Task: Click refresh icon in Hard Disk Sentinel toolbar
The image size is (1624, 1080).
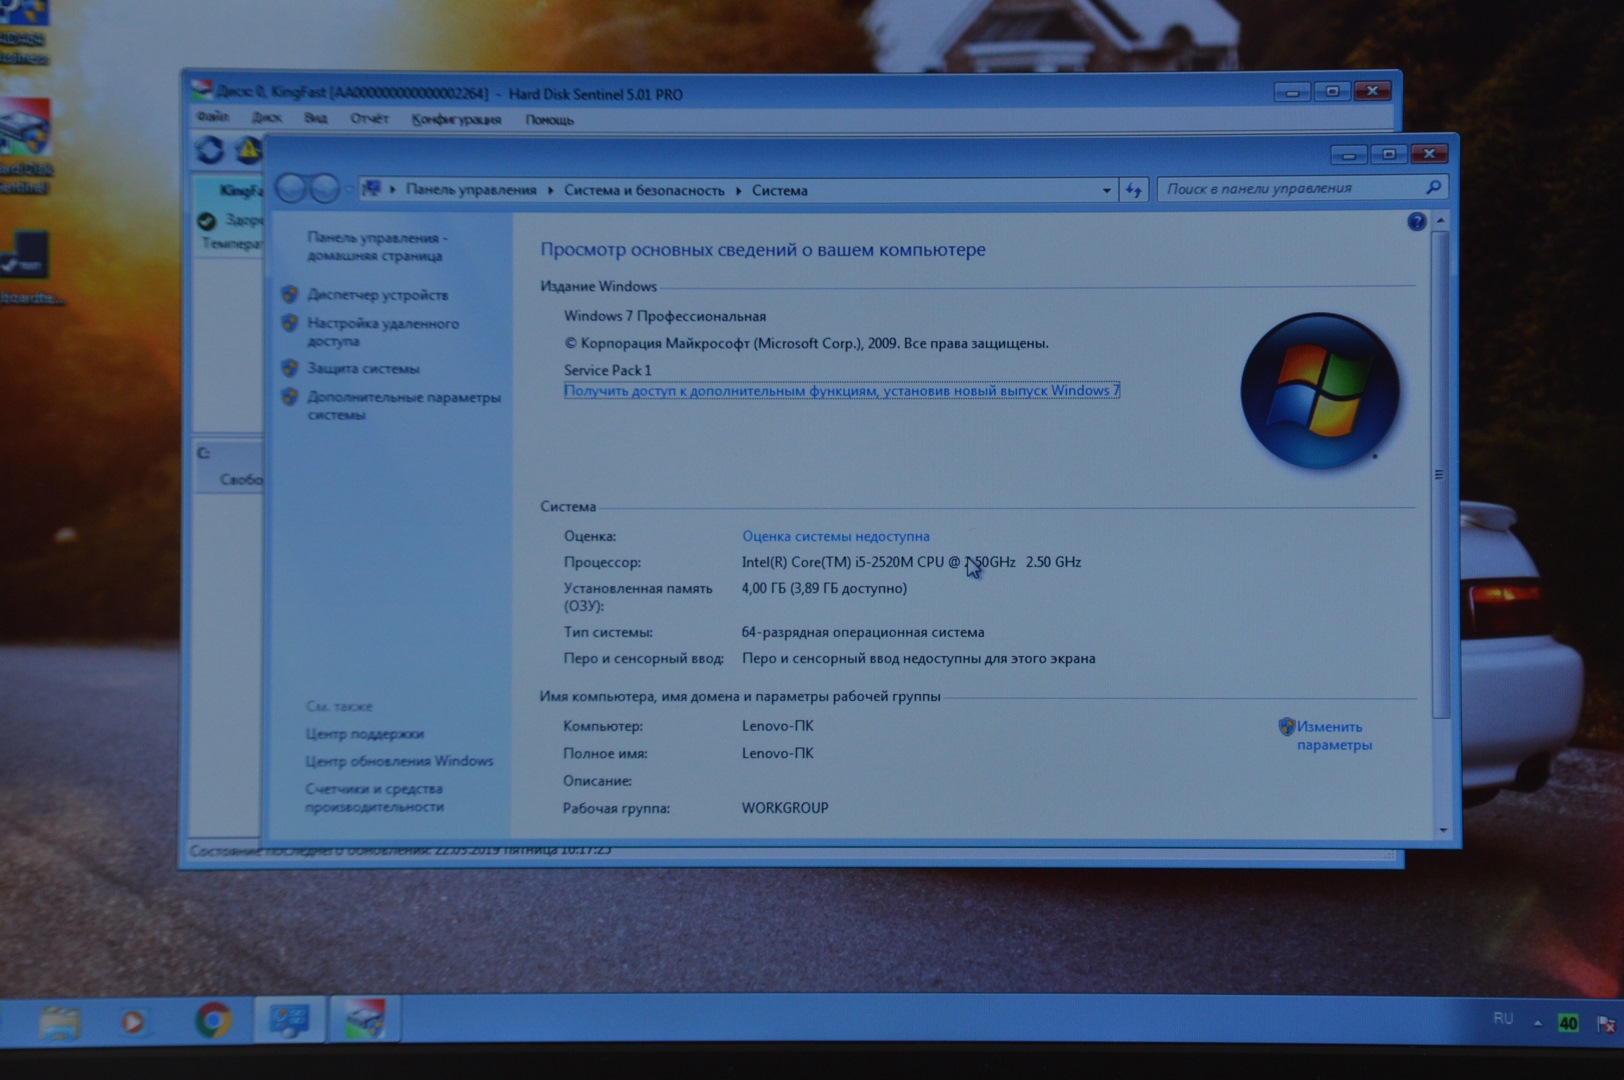Action: (x=210, y=150)
